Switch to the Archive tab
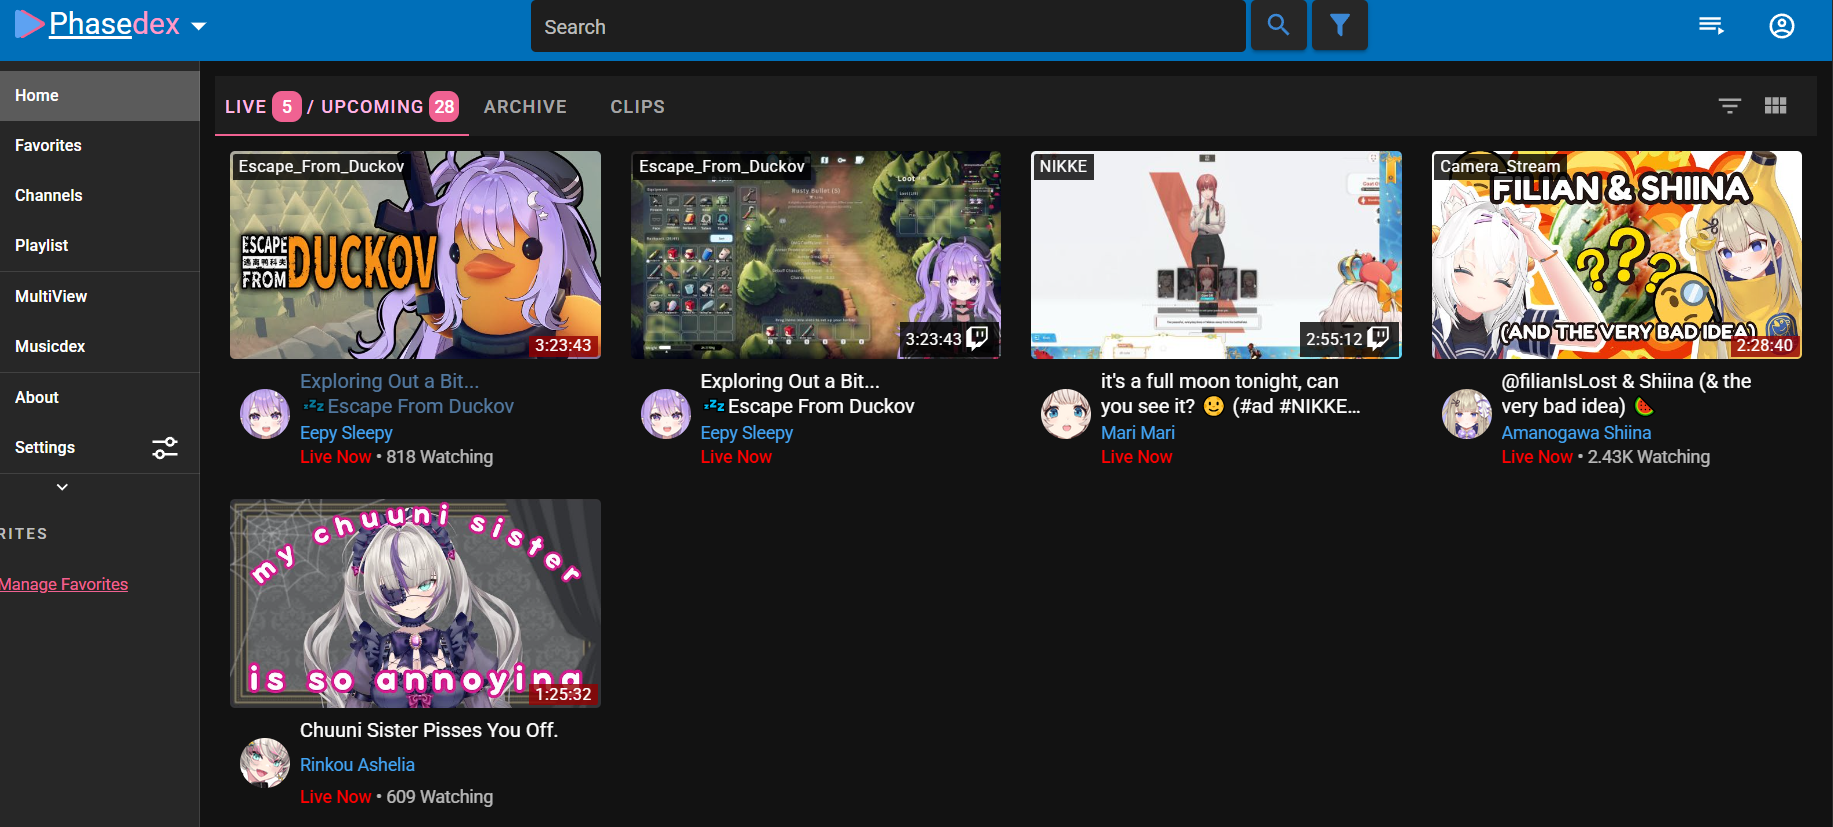 click(525, 107)
